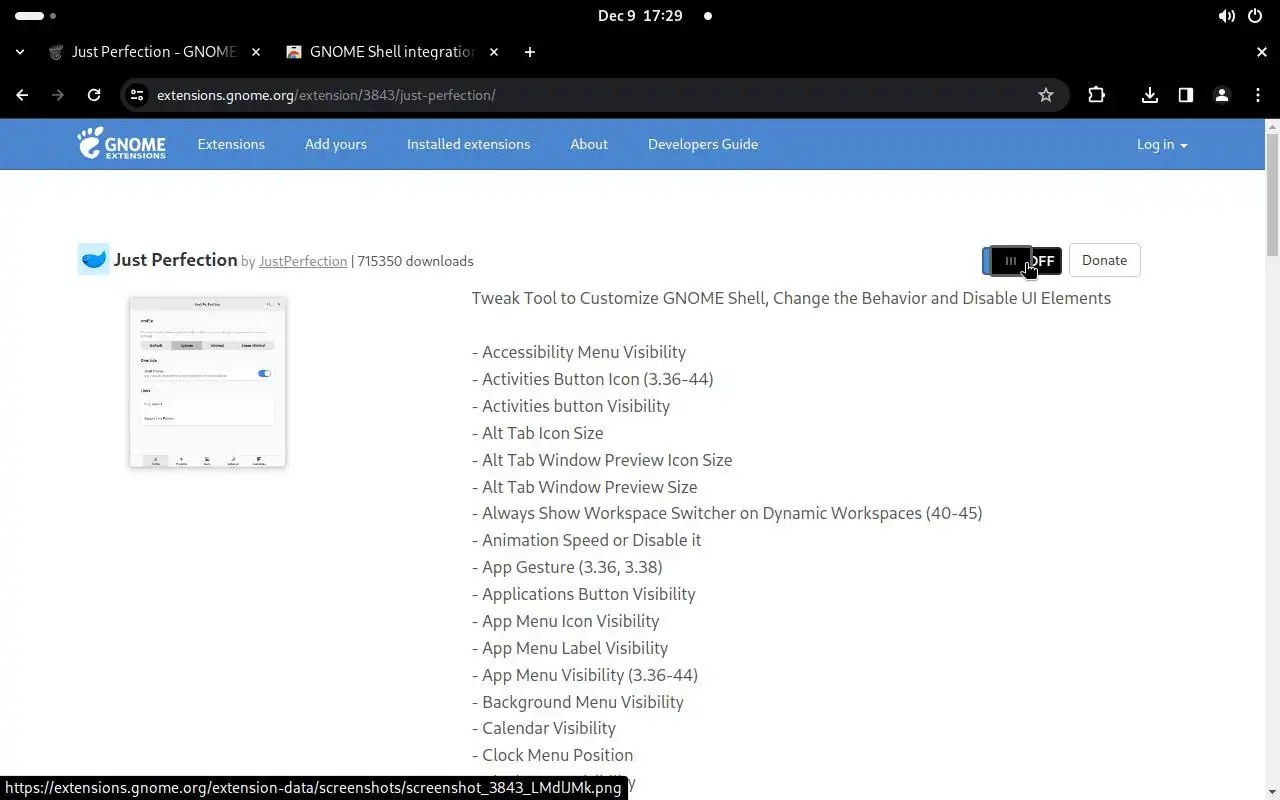Open site information icon in address bar
Screen dimensions: 1280x800
pyautogui.click(x=137, y=95)
